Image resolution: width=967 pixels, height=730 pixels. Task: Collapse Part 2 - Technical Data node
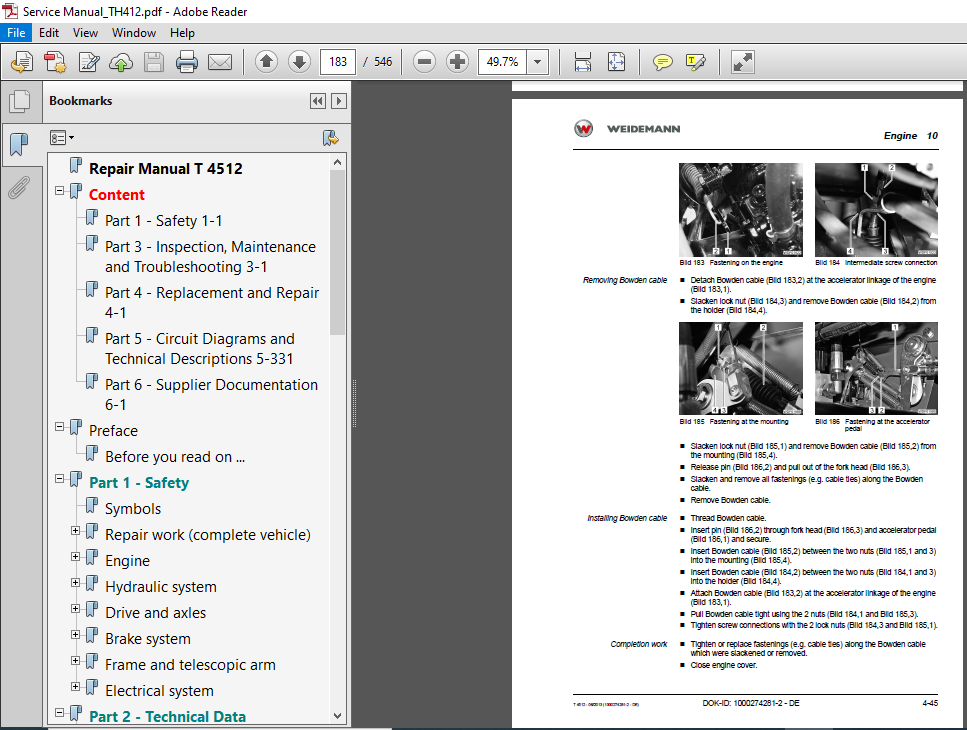(59, 712)
